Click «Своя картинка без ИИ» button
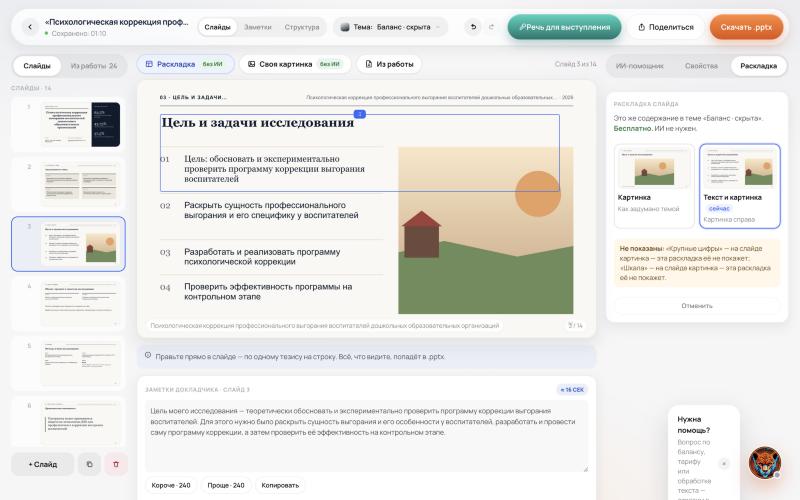Image resolution: width=800 pixels, height=500 pixels. 295,64
